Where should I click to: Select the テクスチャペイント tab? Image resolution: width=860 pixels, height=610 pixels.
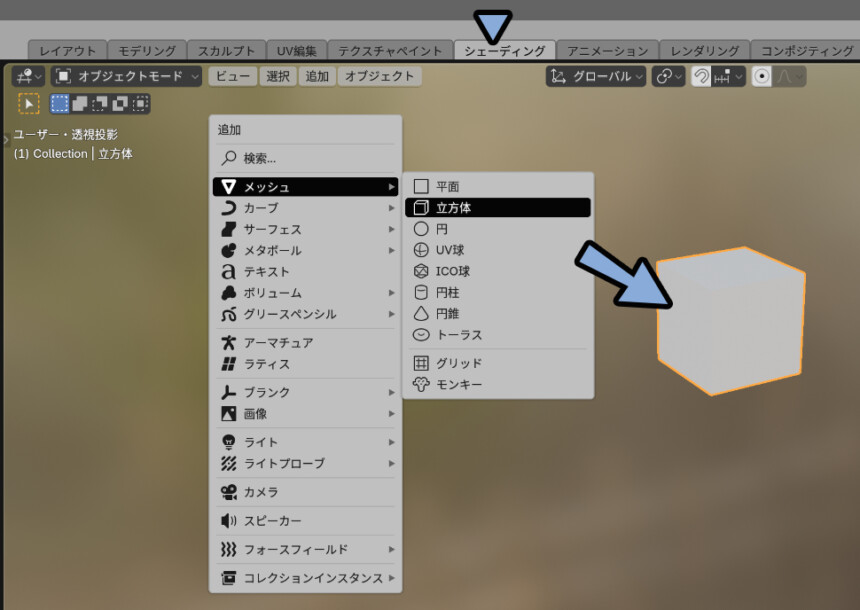[x=390, y=50]
